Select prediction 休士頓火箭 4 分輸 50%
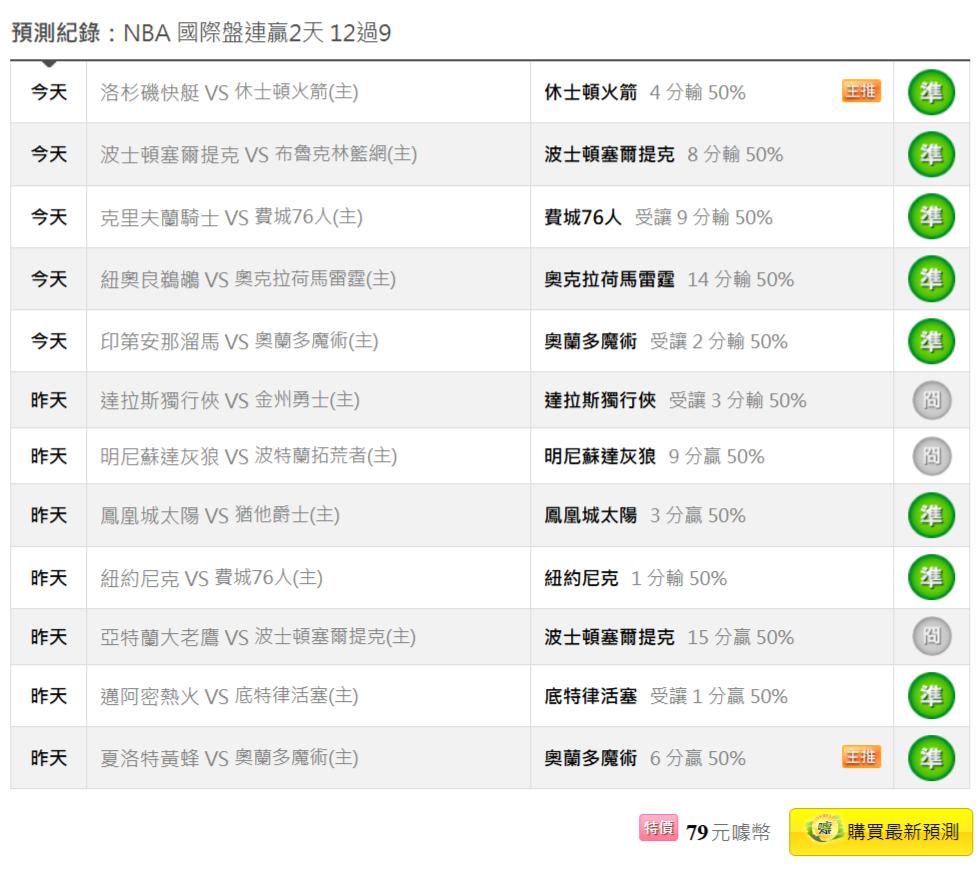The width and height of the screenshot is (976, 877). point(645,93)
